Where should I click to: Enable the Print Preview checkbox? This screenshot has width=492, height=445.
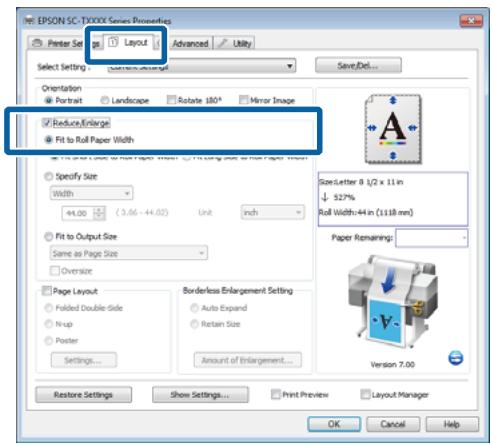(x=275, y=394)
